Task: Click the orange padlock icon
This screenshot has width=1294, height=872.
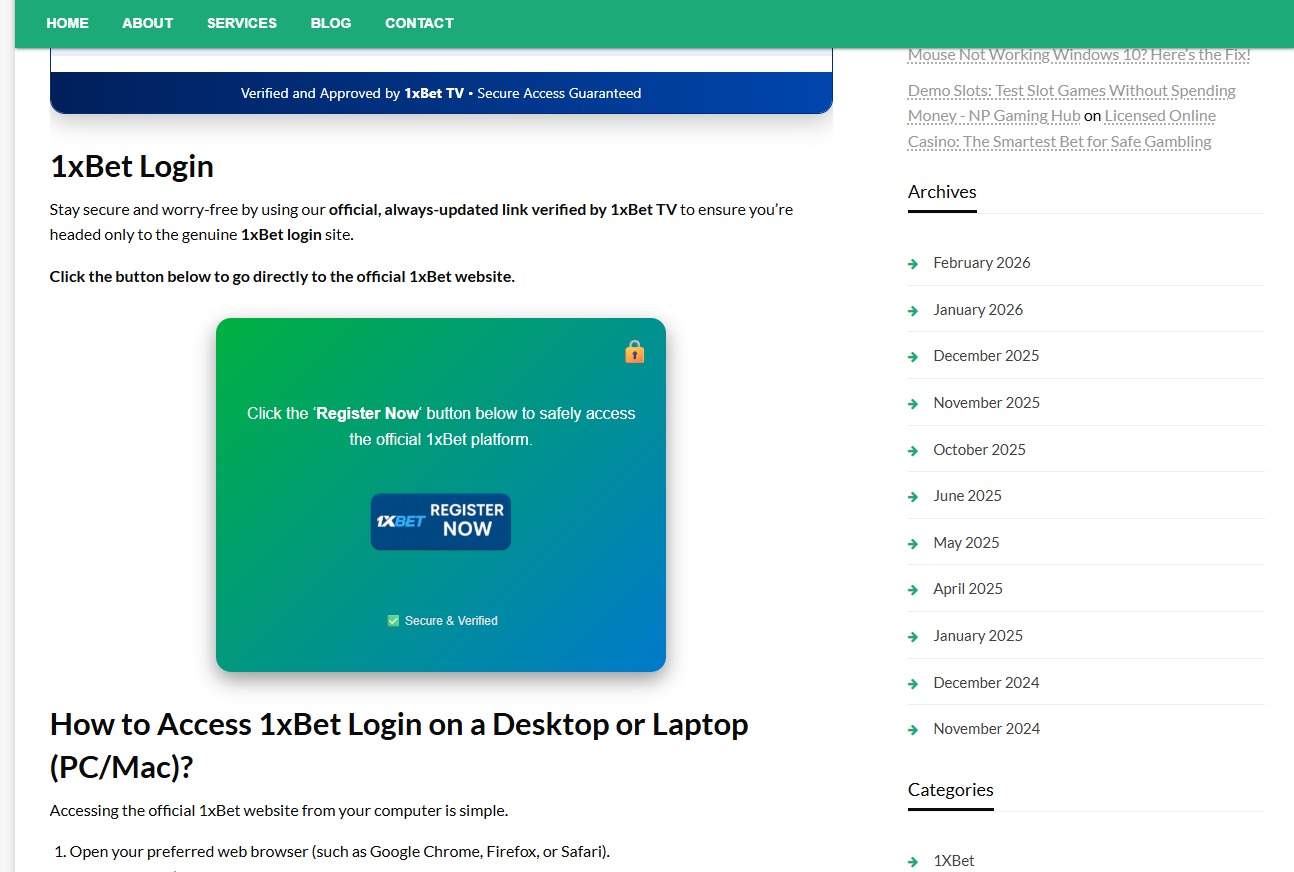Action: (x=634, y=352)
